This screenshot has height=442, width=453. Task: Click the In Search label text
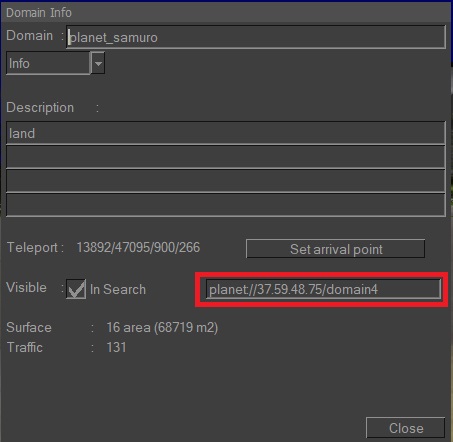(118, 289)
